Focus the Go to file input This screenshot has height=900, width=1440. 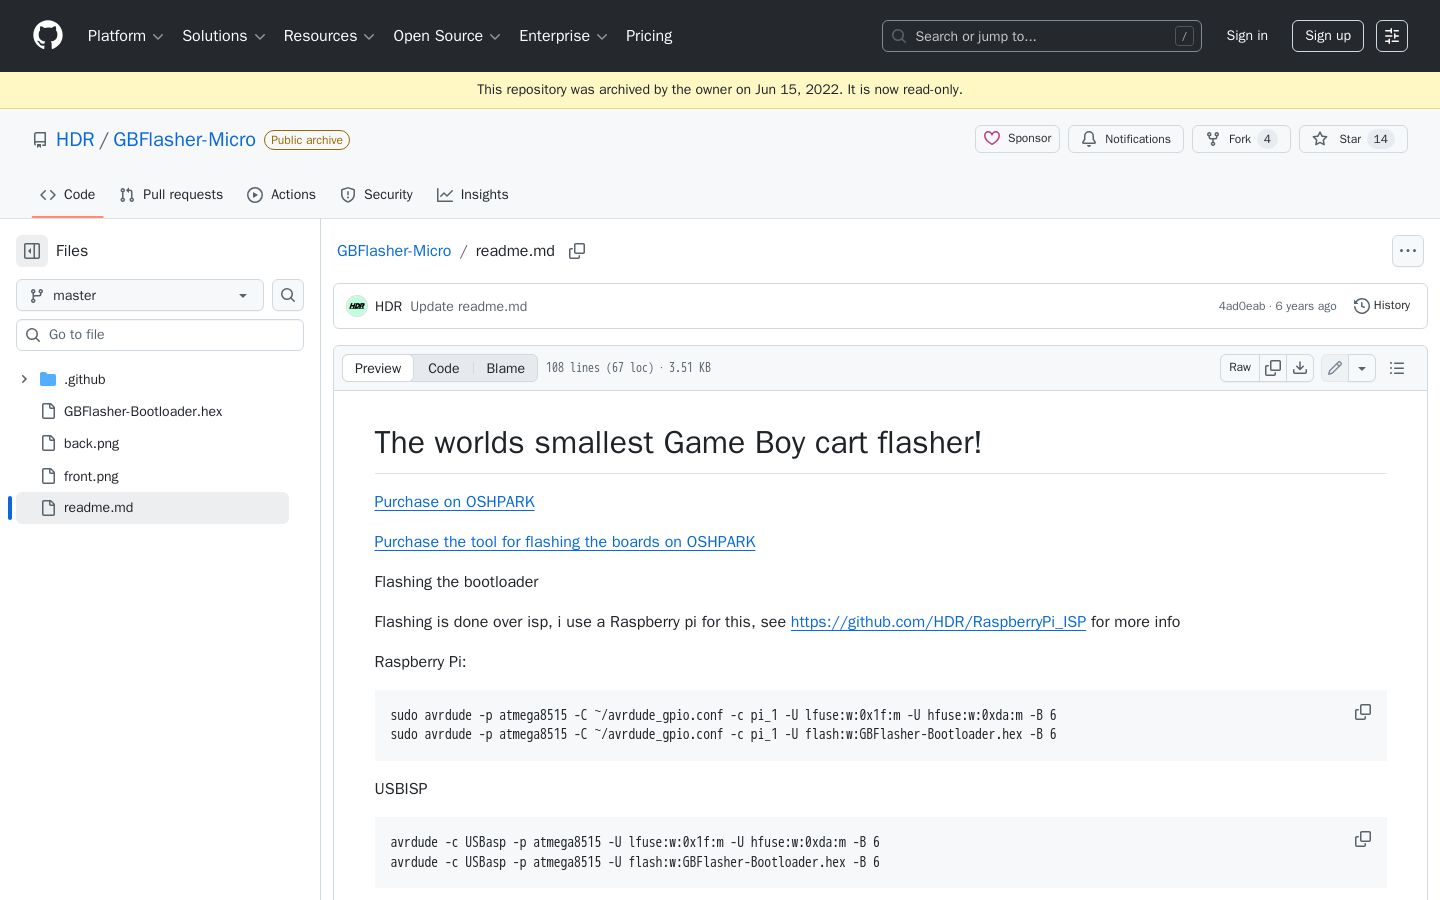pyautogui.click(x=160, y=335)
